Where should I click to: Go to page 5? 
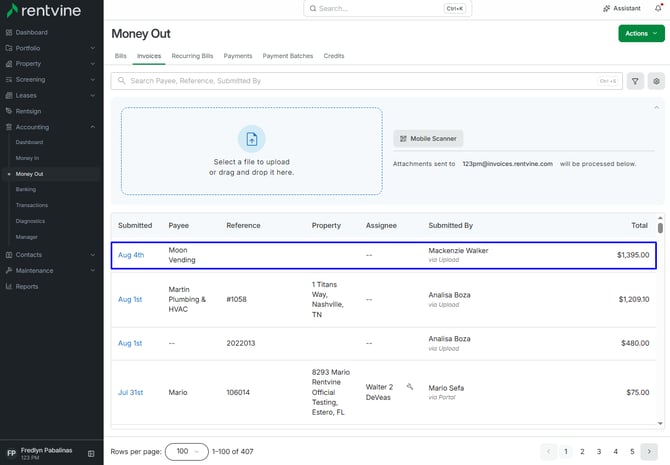click(632, 451)
